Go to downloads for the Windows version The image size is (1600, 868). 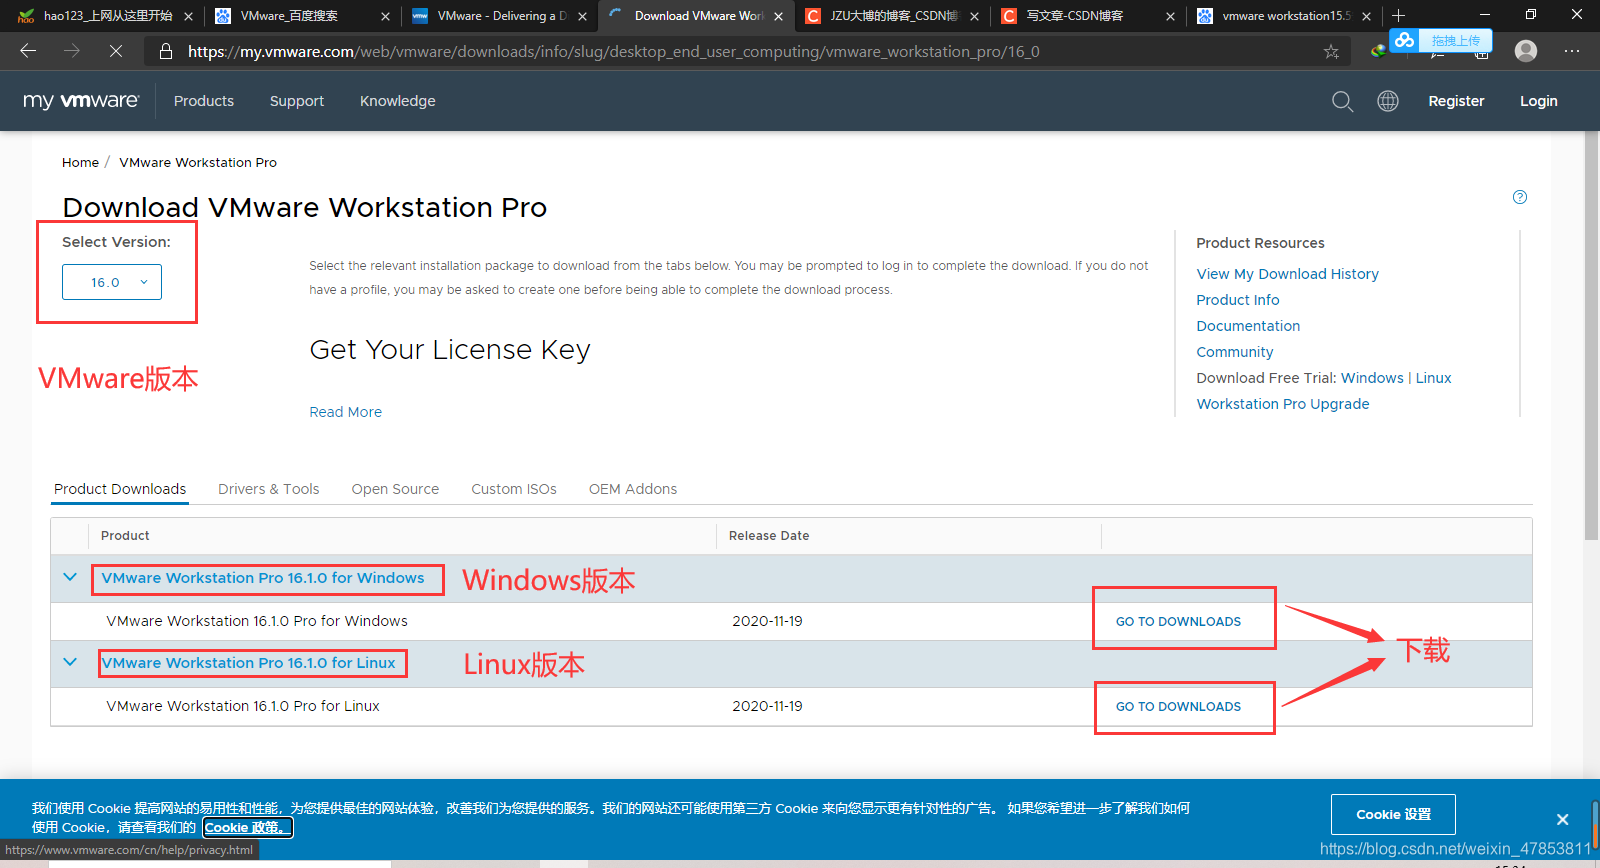click(1178, 621)
